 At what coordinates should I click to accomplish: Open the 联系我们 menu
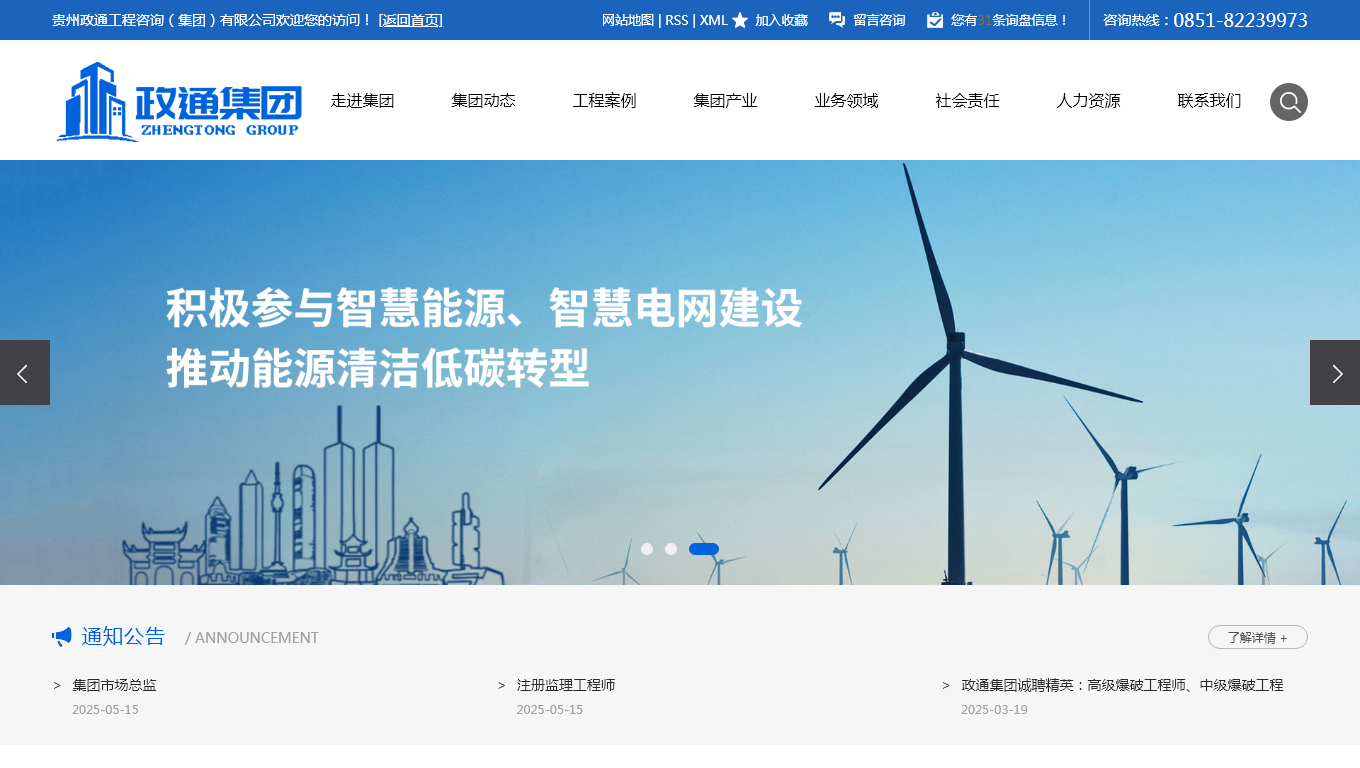pyautogui.click(x=1209, y=100)
